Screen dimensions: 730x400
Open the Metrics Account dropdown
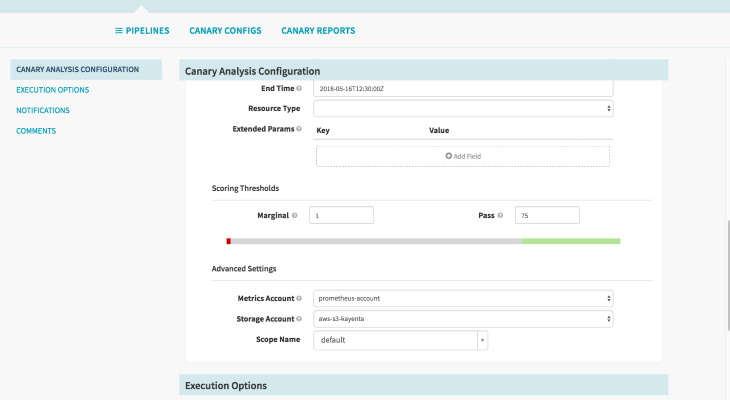[463, 298]
